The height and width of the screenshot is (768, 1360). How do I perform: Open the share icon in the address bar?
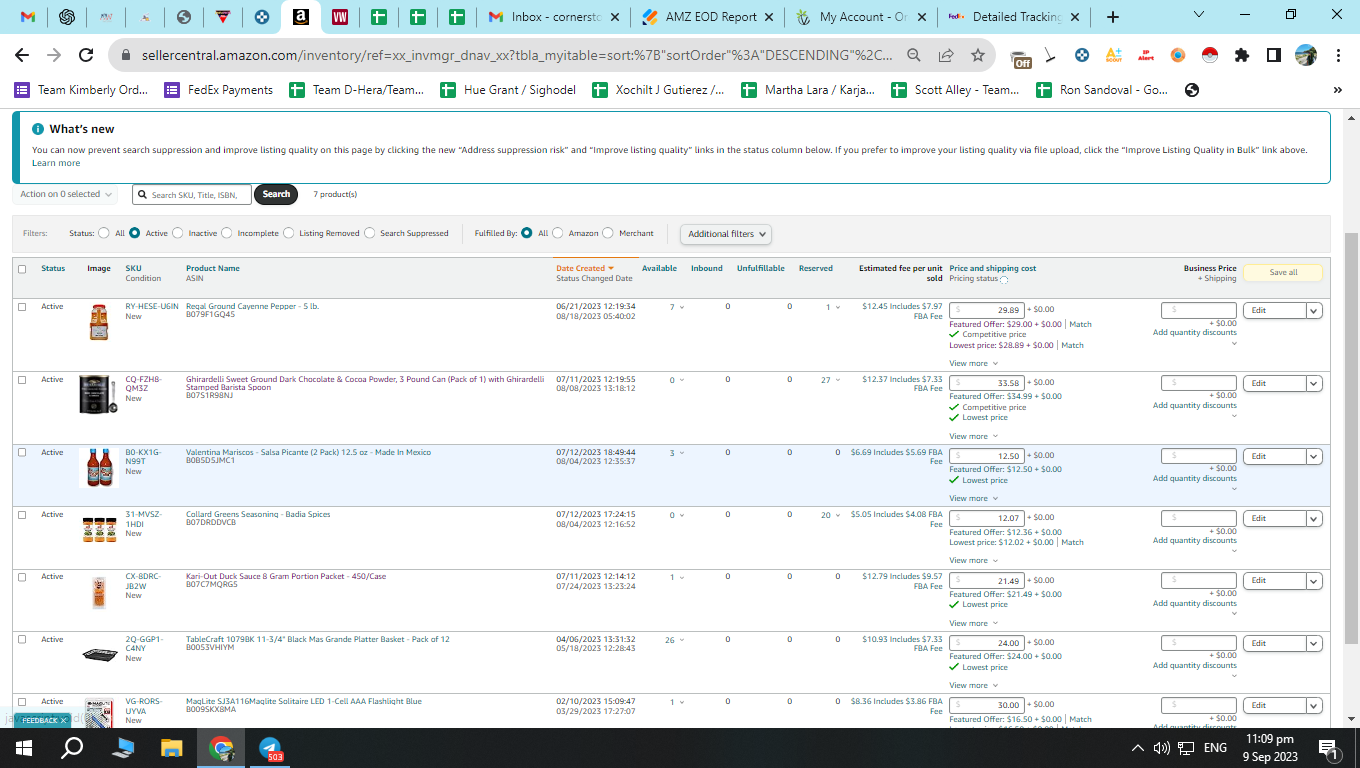[946, 56]
